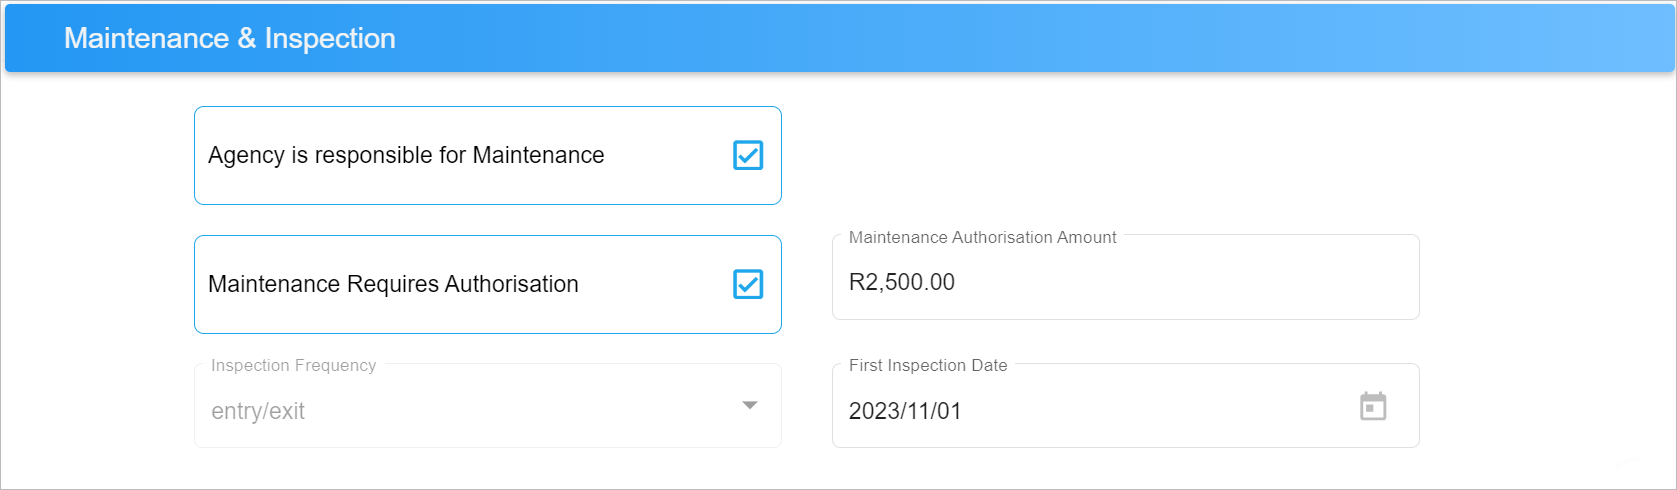Screen dimensions: 1677x490
Task: Toggle Maintenance Requires Authorisation checkbox
Action: coord(748,284)
